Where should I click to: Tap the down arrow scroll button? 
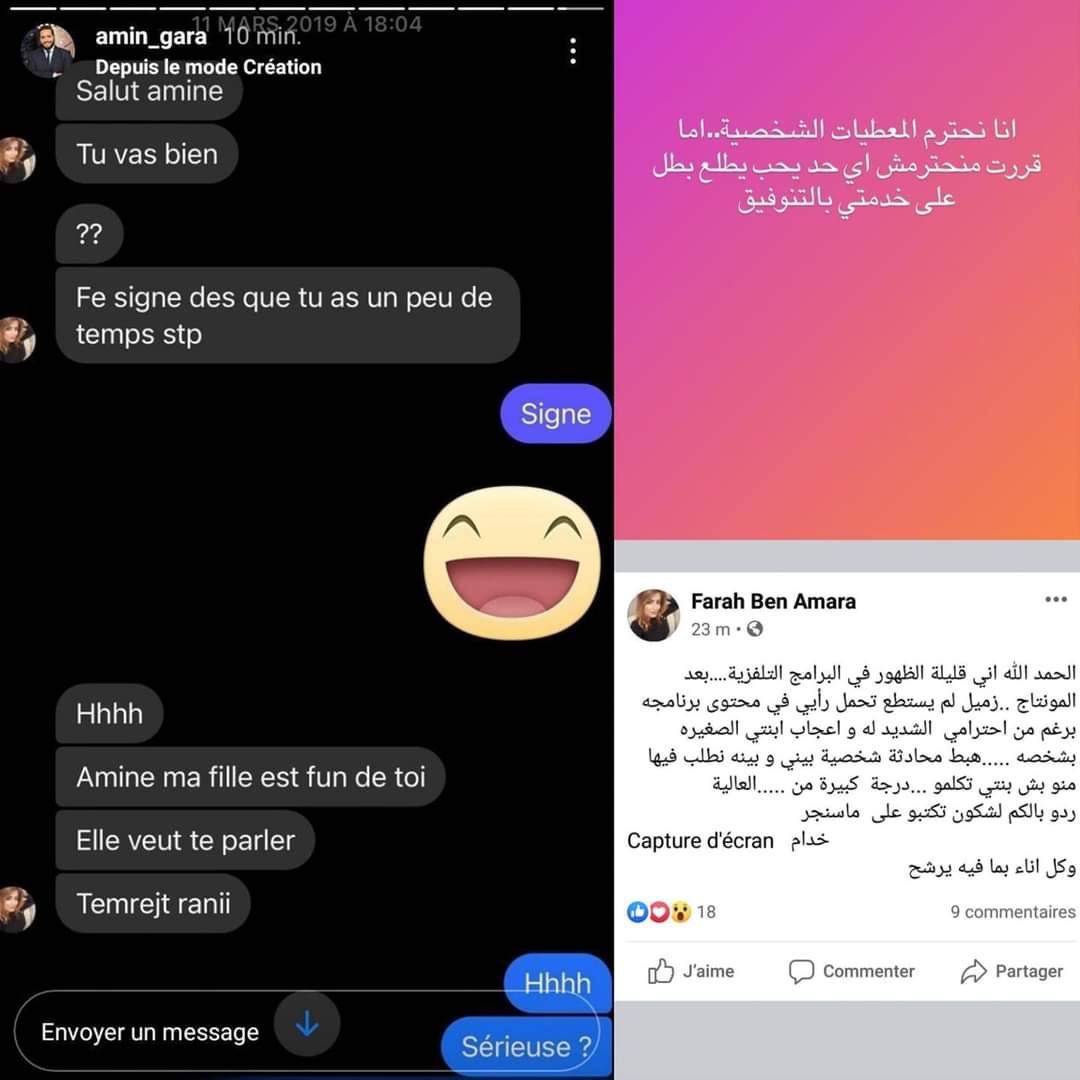pos(307,1024)
